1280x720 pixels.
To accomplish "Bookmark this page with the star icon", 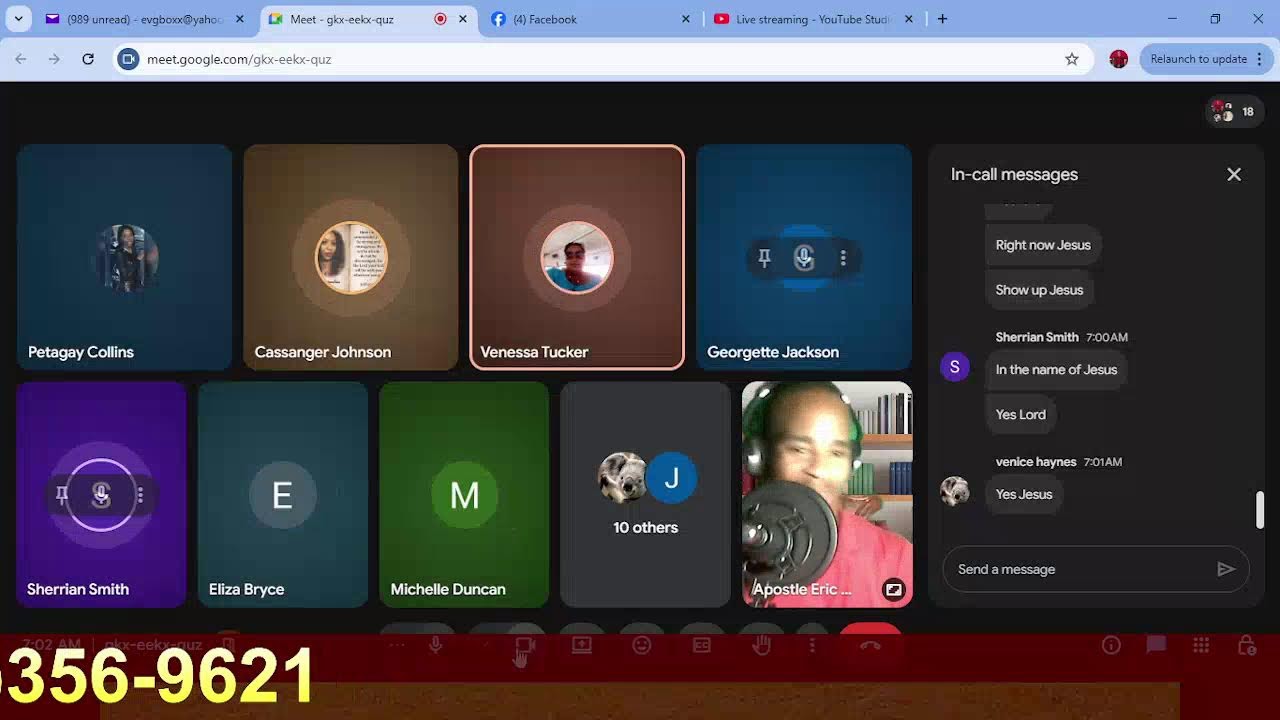I will [1072, 59].
